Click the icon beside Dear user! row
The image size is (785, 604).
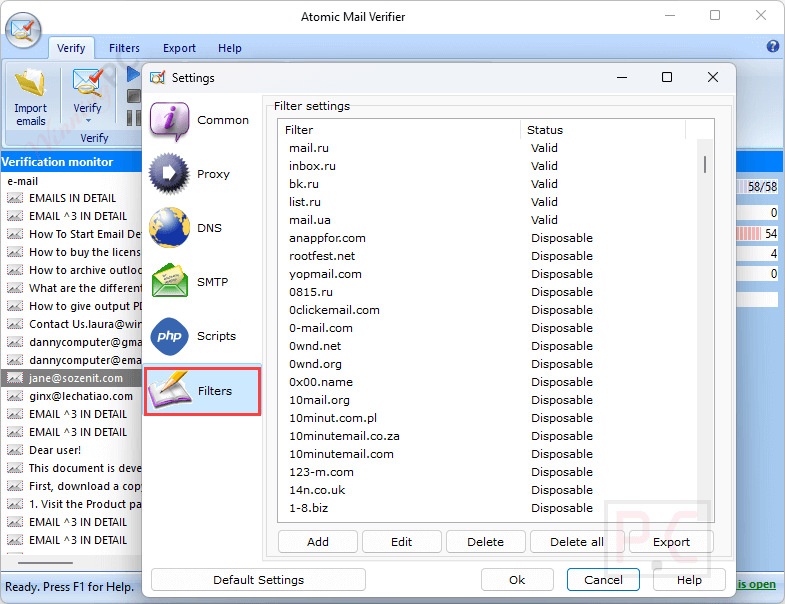tap(15, 450)
